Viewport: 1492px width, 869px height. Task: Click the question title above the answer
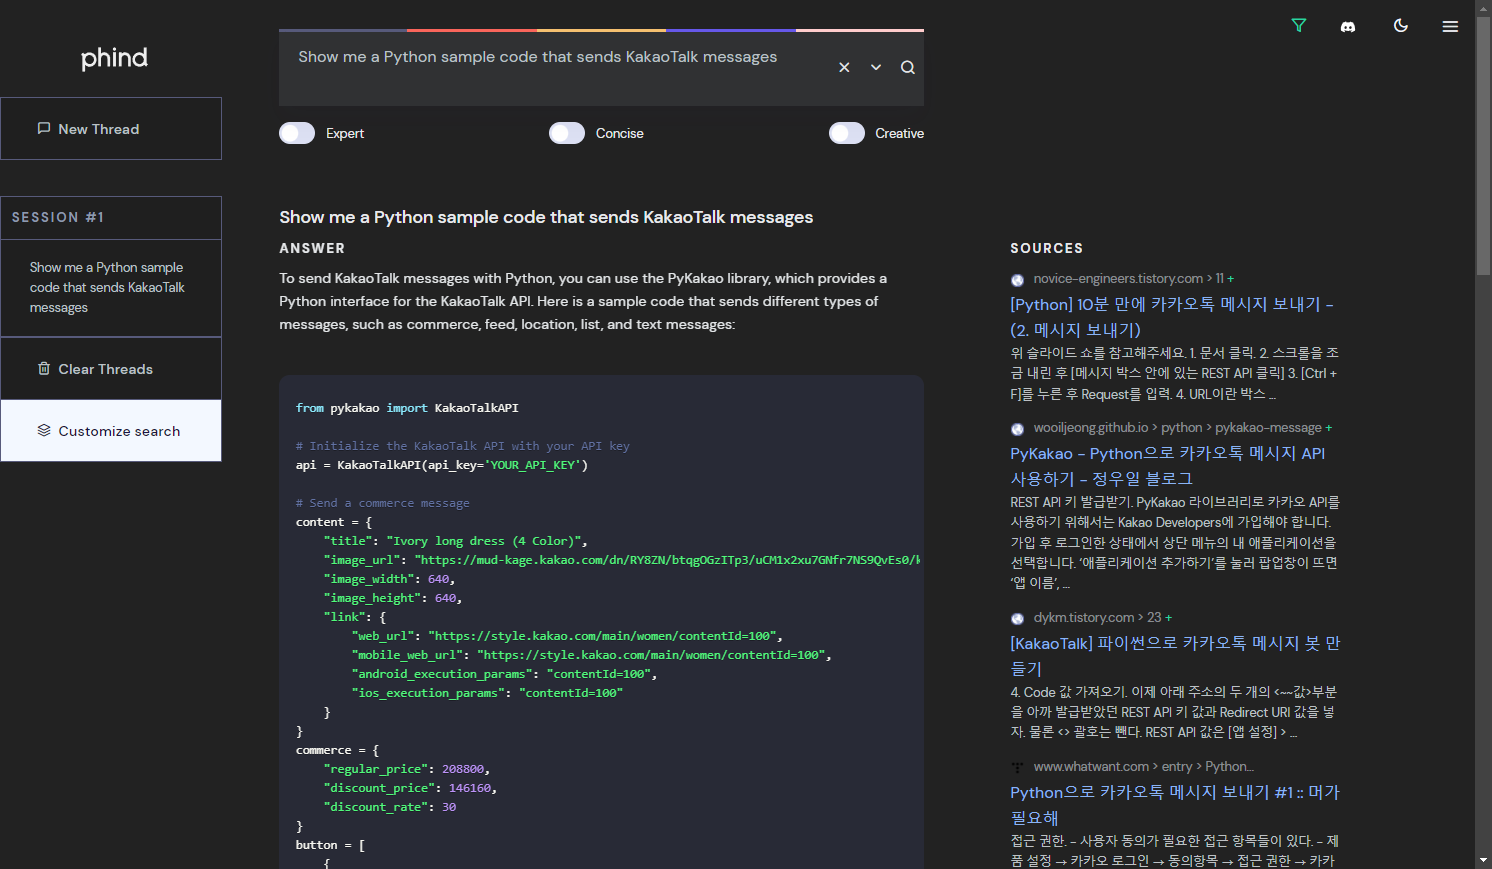point(546,217)
